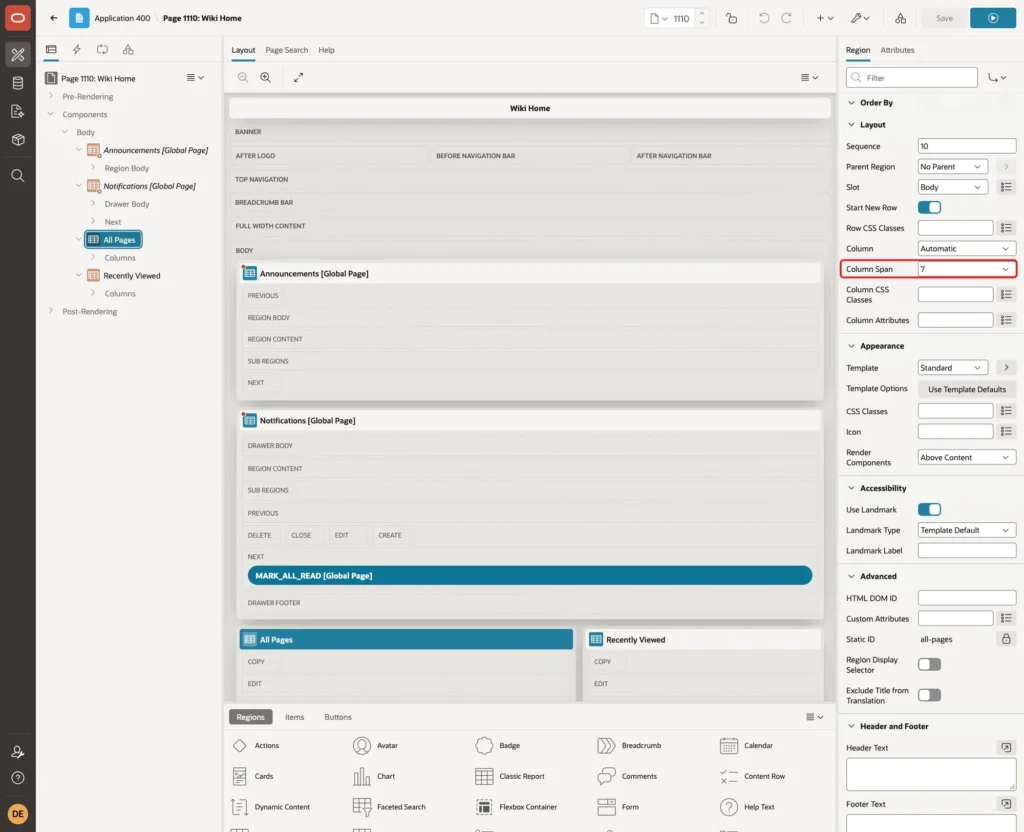The width and height of the screenshot is (1024, 832).
Task: Toggle the Start New Row switch
Action: point(929,208)
